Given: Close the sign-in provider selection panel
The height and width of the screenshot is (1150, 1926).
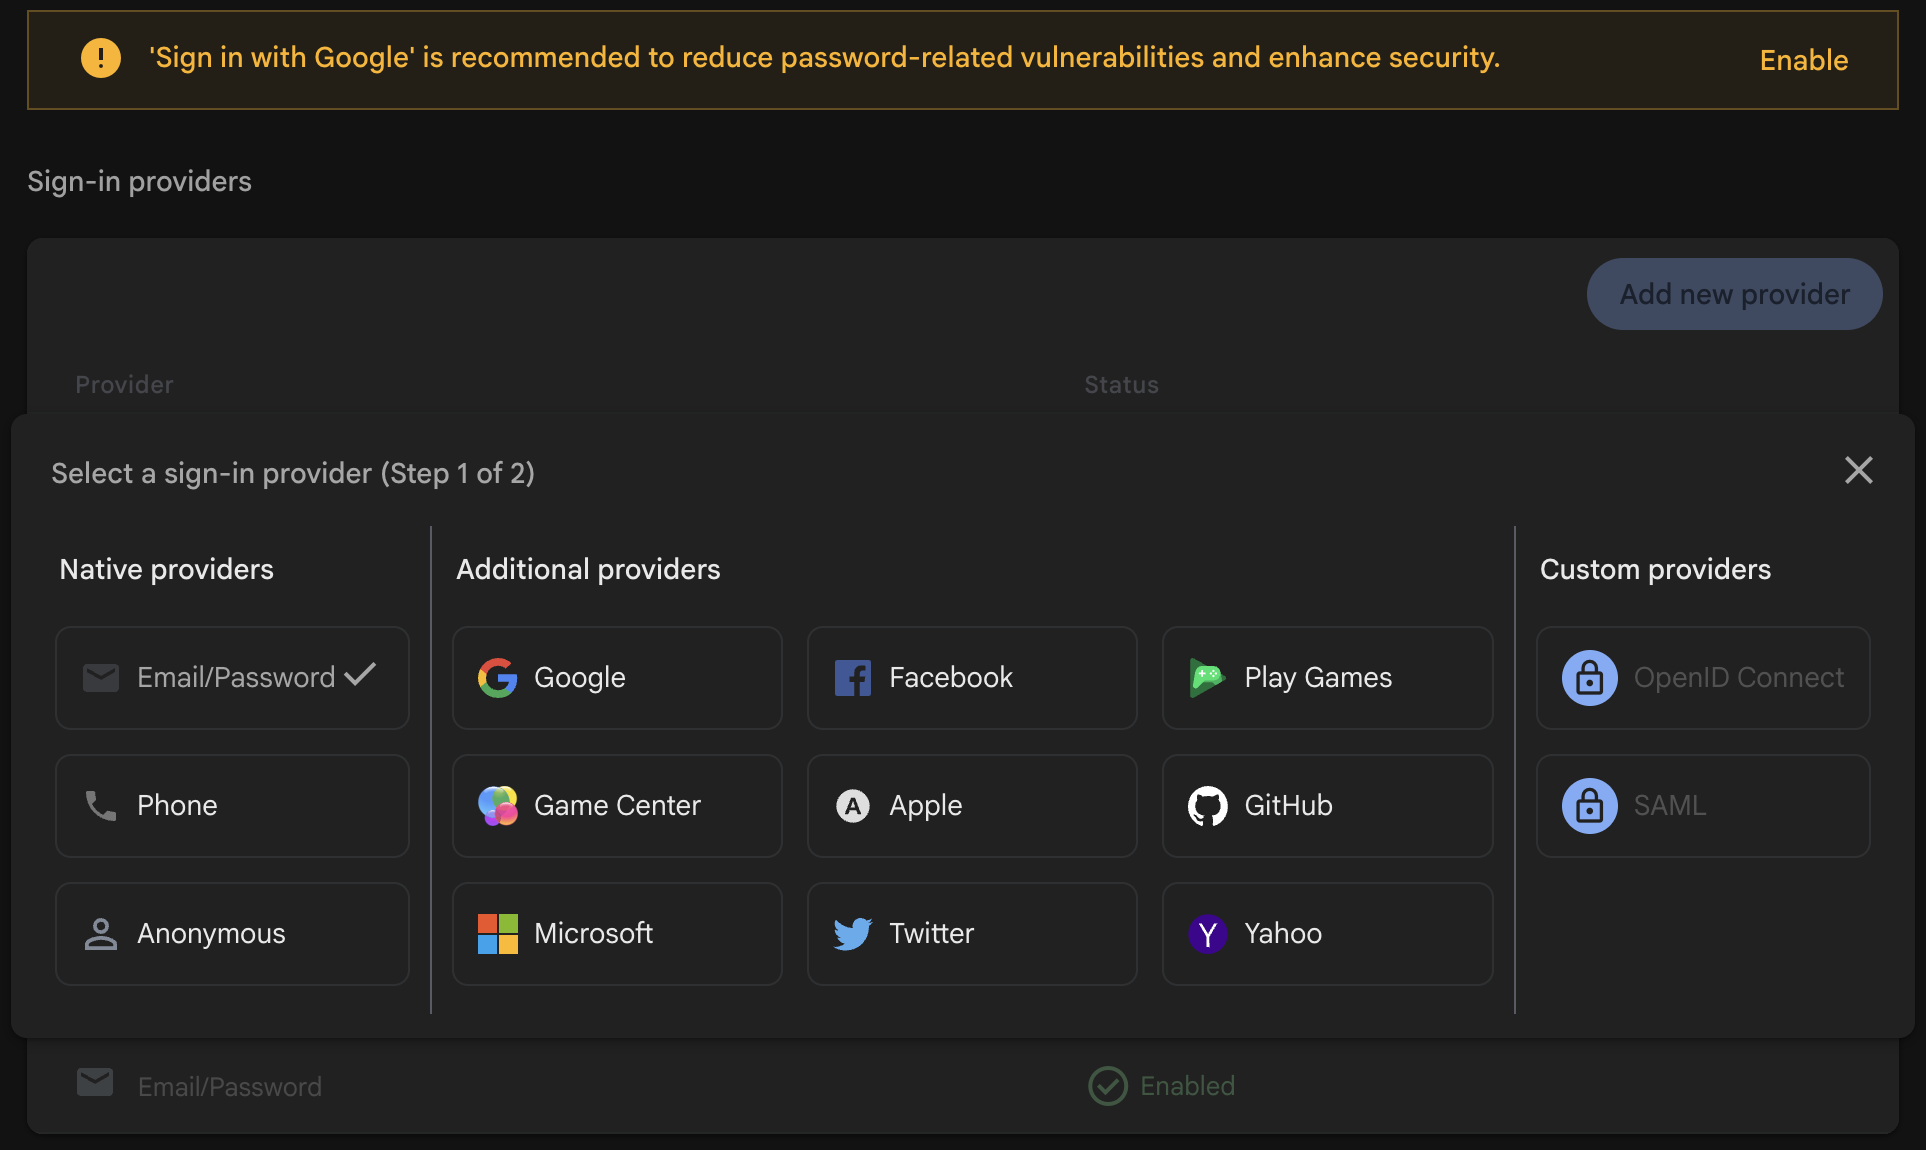Looking at the screenshot, I should coord(1858,470).
